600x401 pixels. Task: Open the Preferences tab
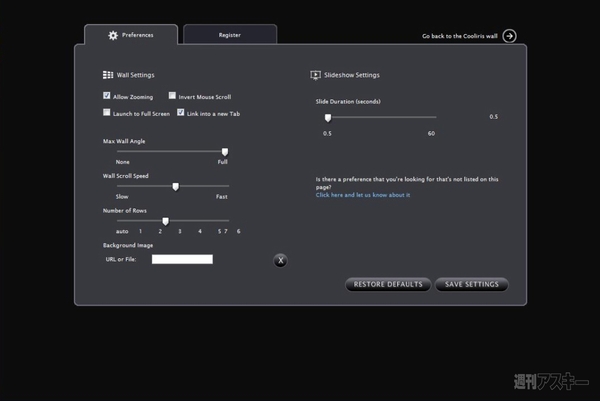[131, 35]
